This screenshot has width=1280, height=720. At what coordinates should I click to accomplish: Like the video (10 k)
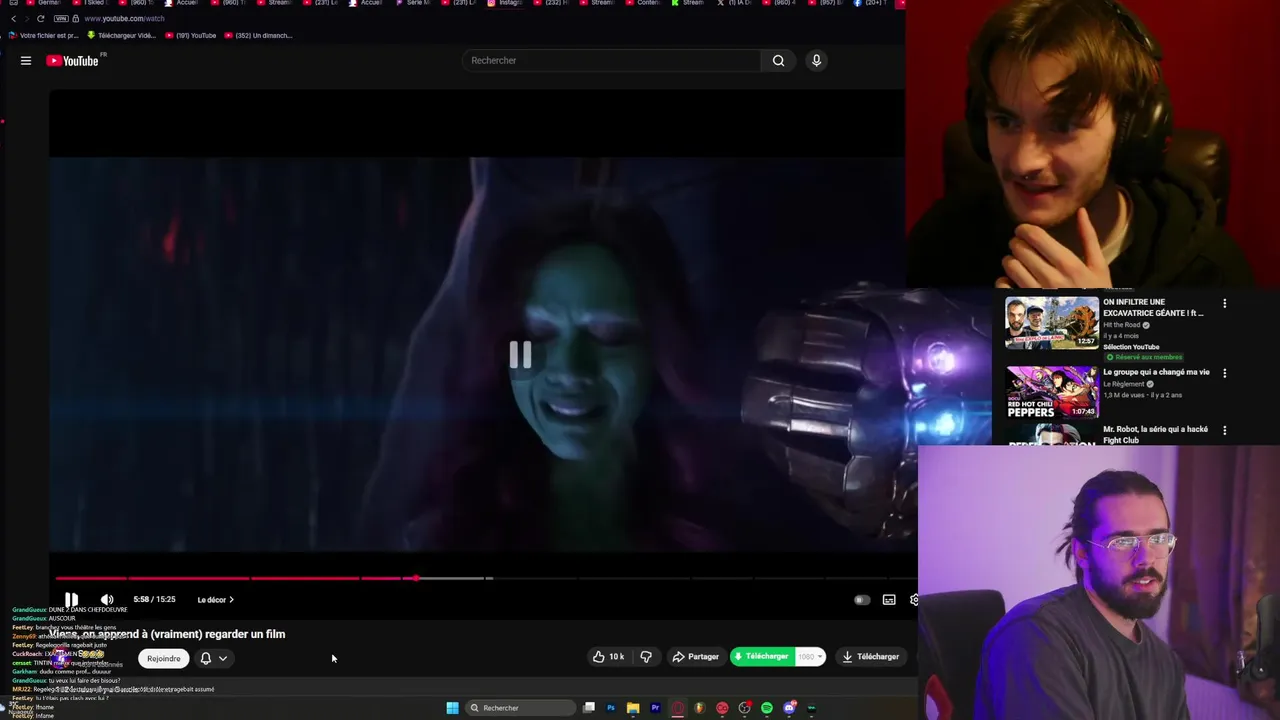click(x=609, y=657)
